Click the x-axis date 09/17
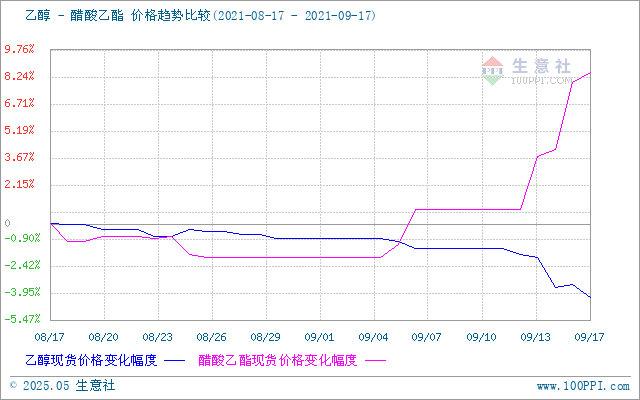Image resolution: width=640 pixels, height=400 pixels. pos(589,337)
